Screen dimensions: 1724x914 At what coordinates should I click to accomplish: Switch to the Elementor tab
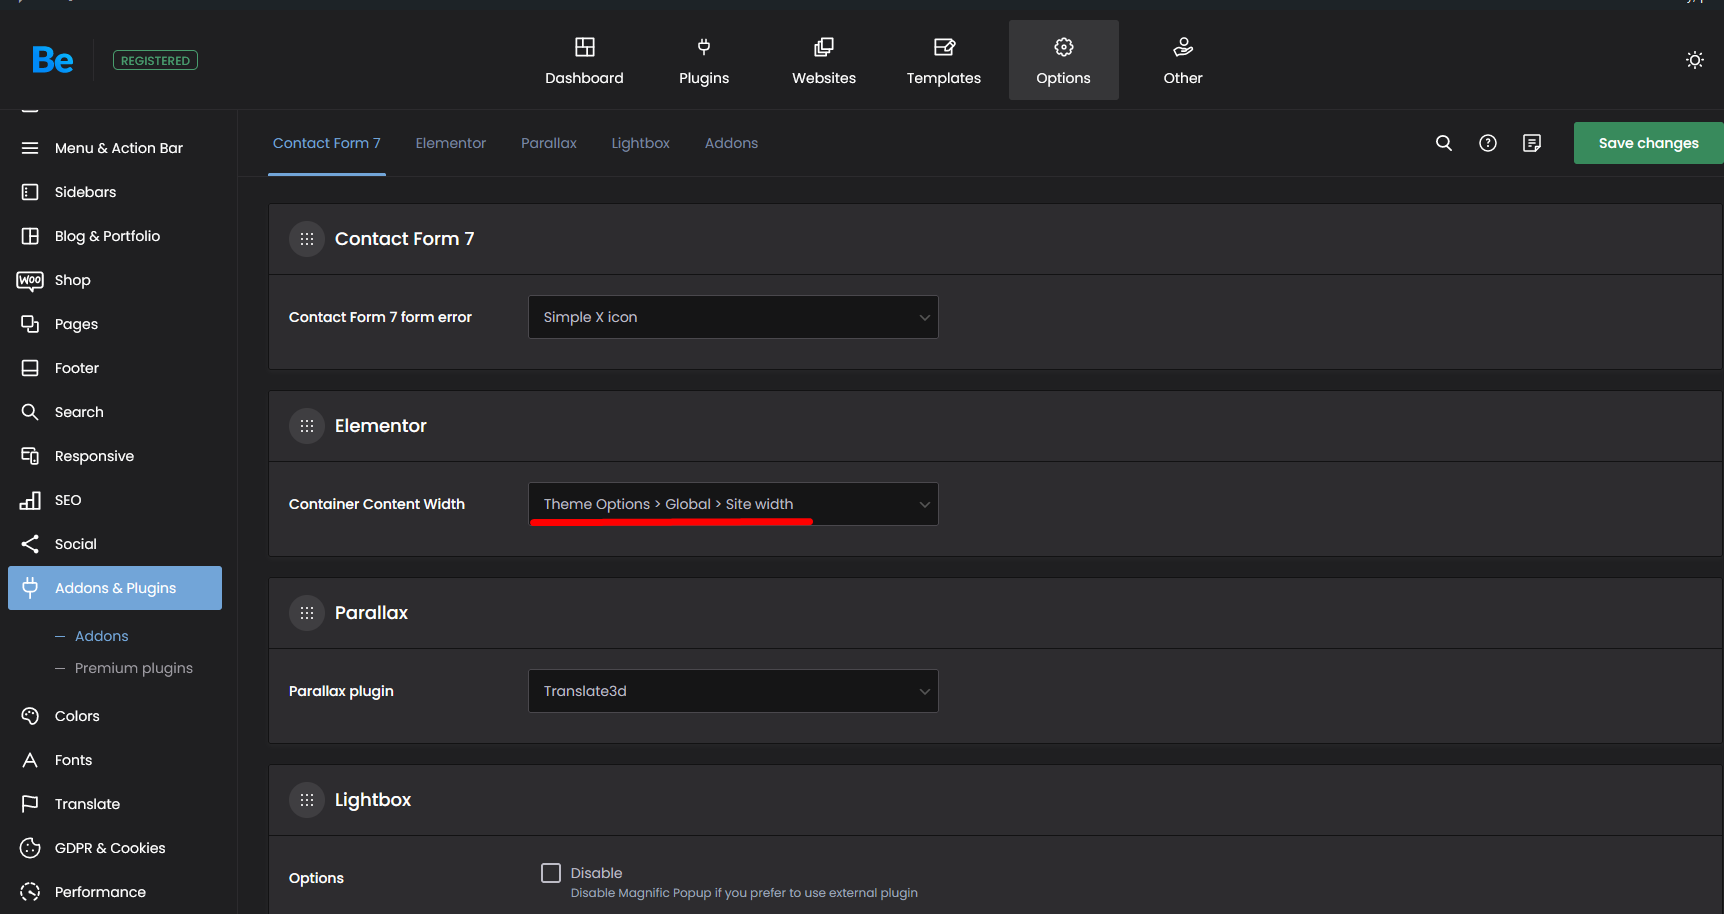pyautogui.click(x=451, y=143)
